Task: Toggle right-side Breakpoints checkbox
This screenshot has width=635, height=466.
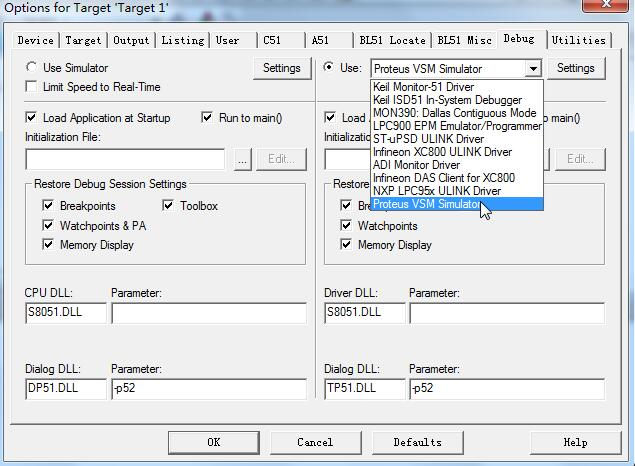Action: click(346, 206)
